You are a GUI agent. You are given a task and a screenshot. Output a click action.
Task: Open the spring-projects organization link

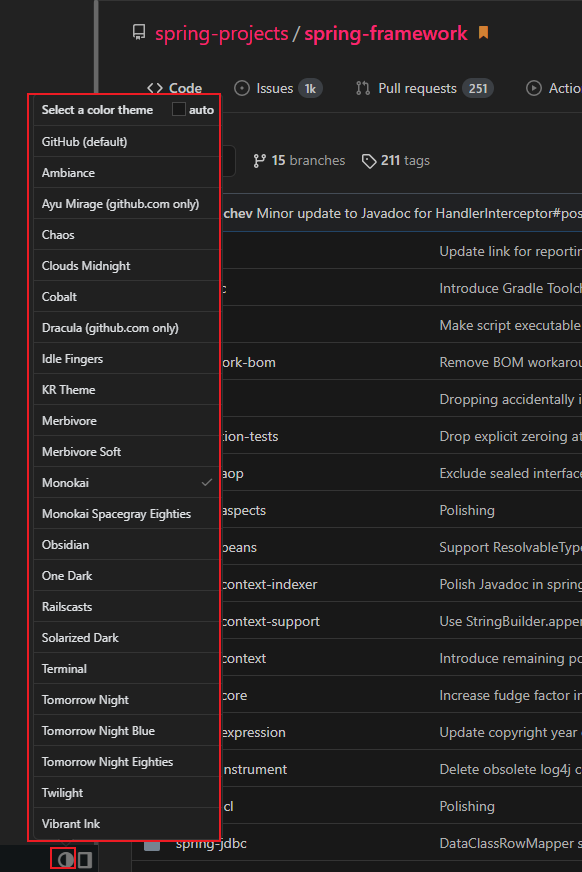tap(221, 33)
